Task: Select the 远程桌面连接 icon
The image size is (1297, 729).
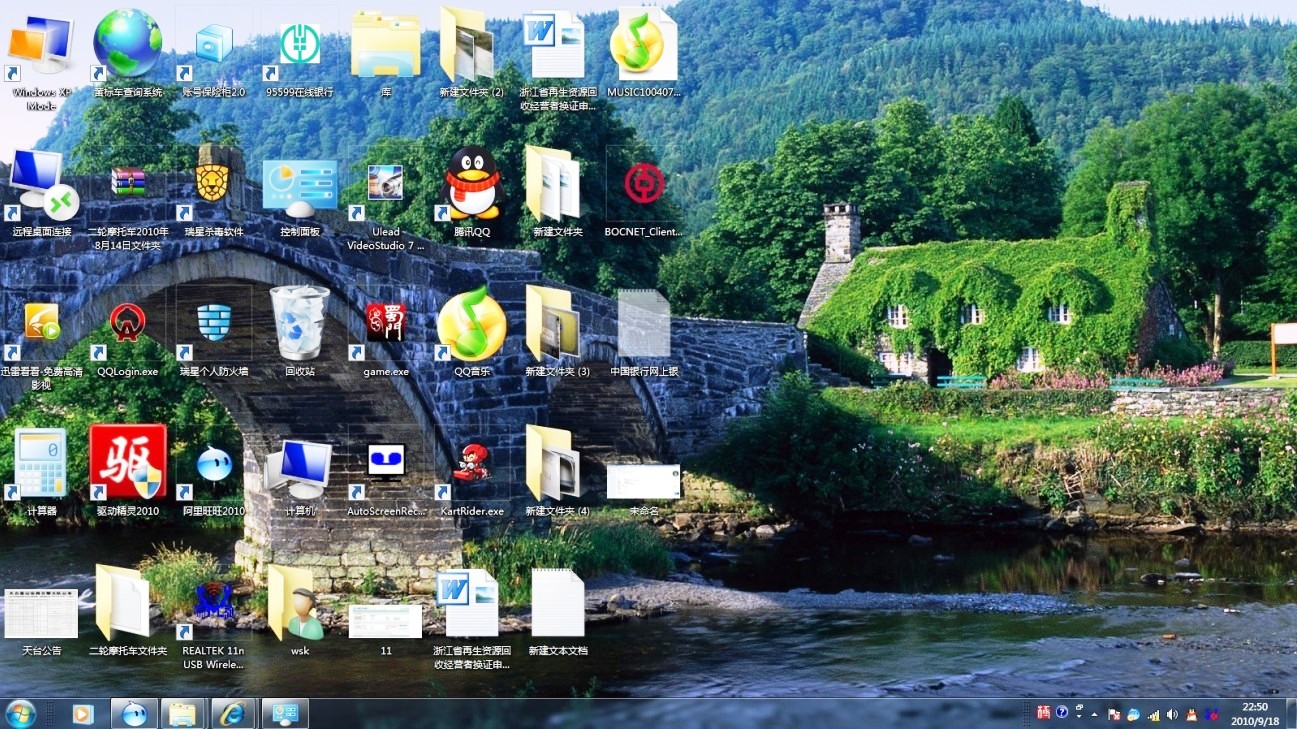Action: click(x=41, y=185)
